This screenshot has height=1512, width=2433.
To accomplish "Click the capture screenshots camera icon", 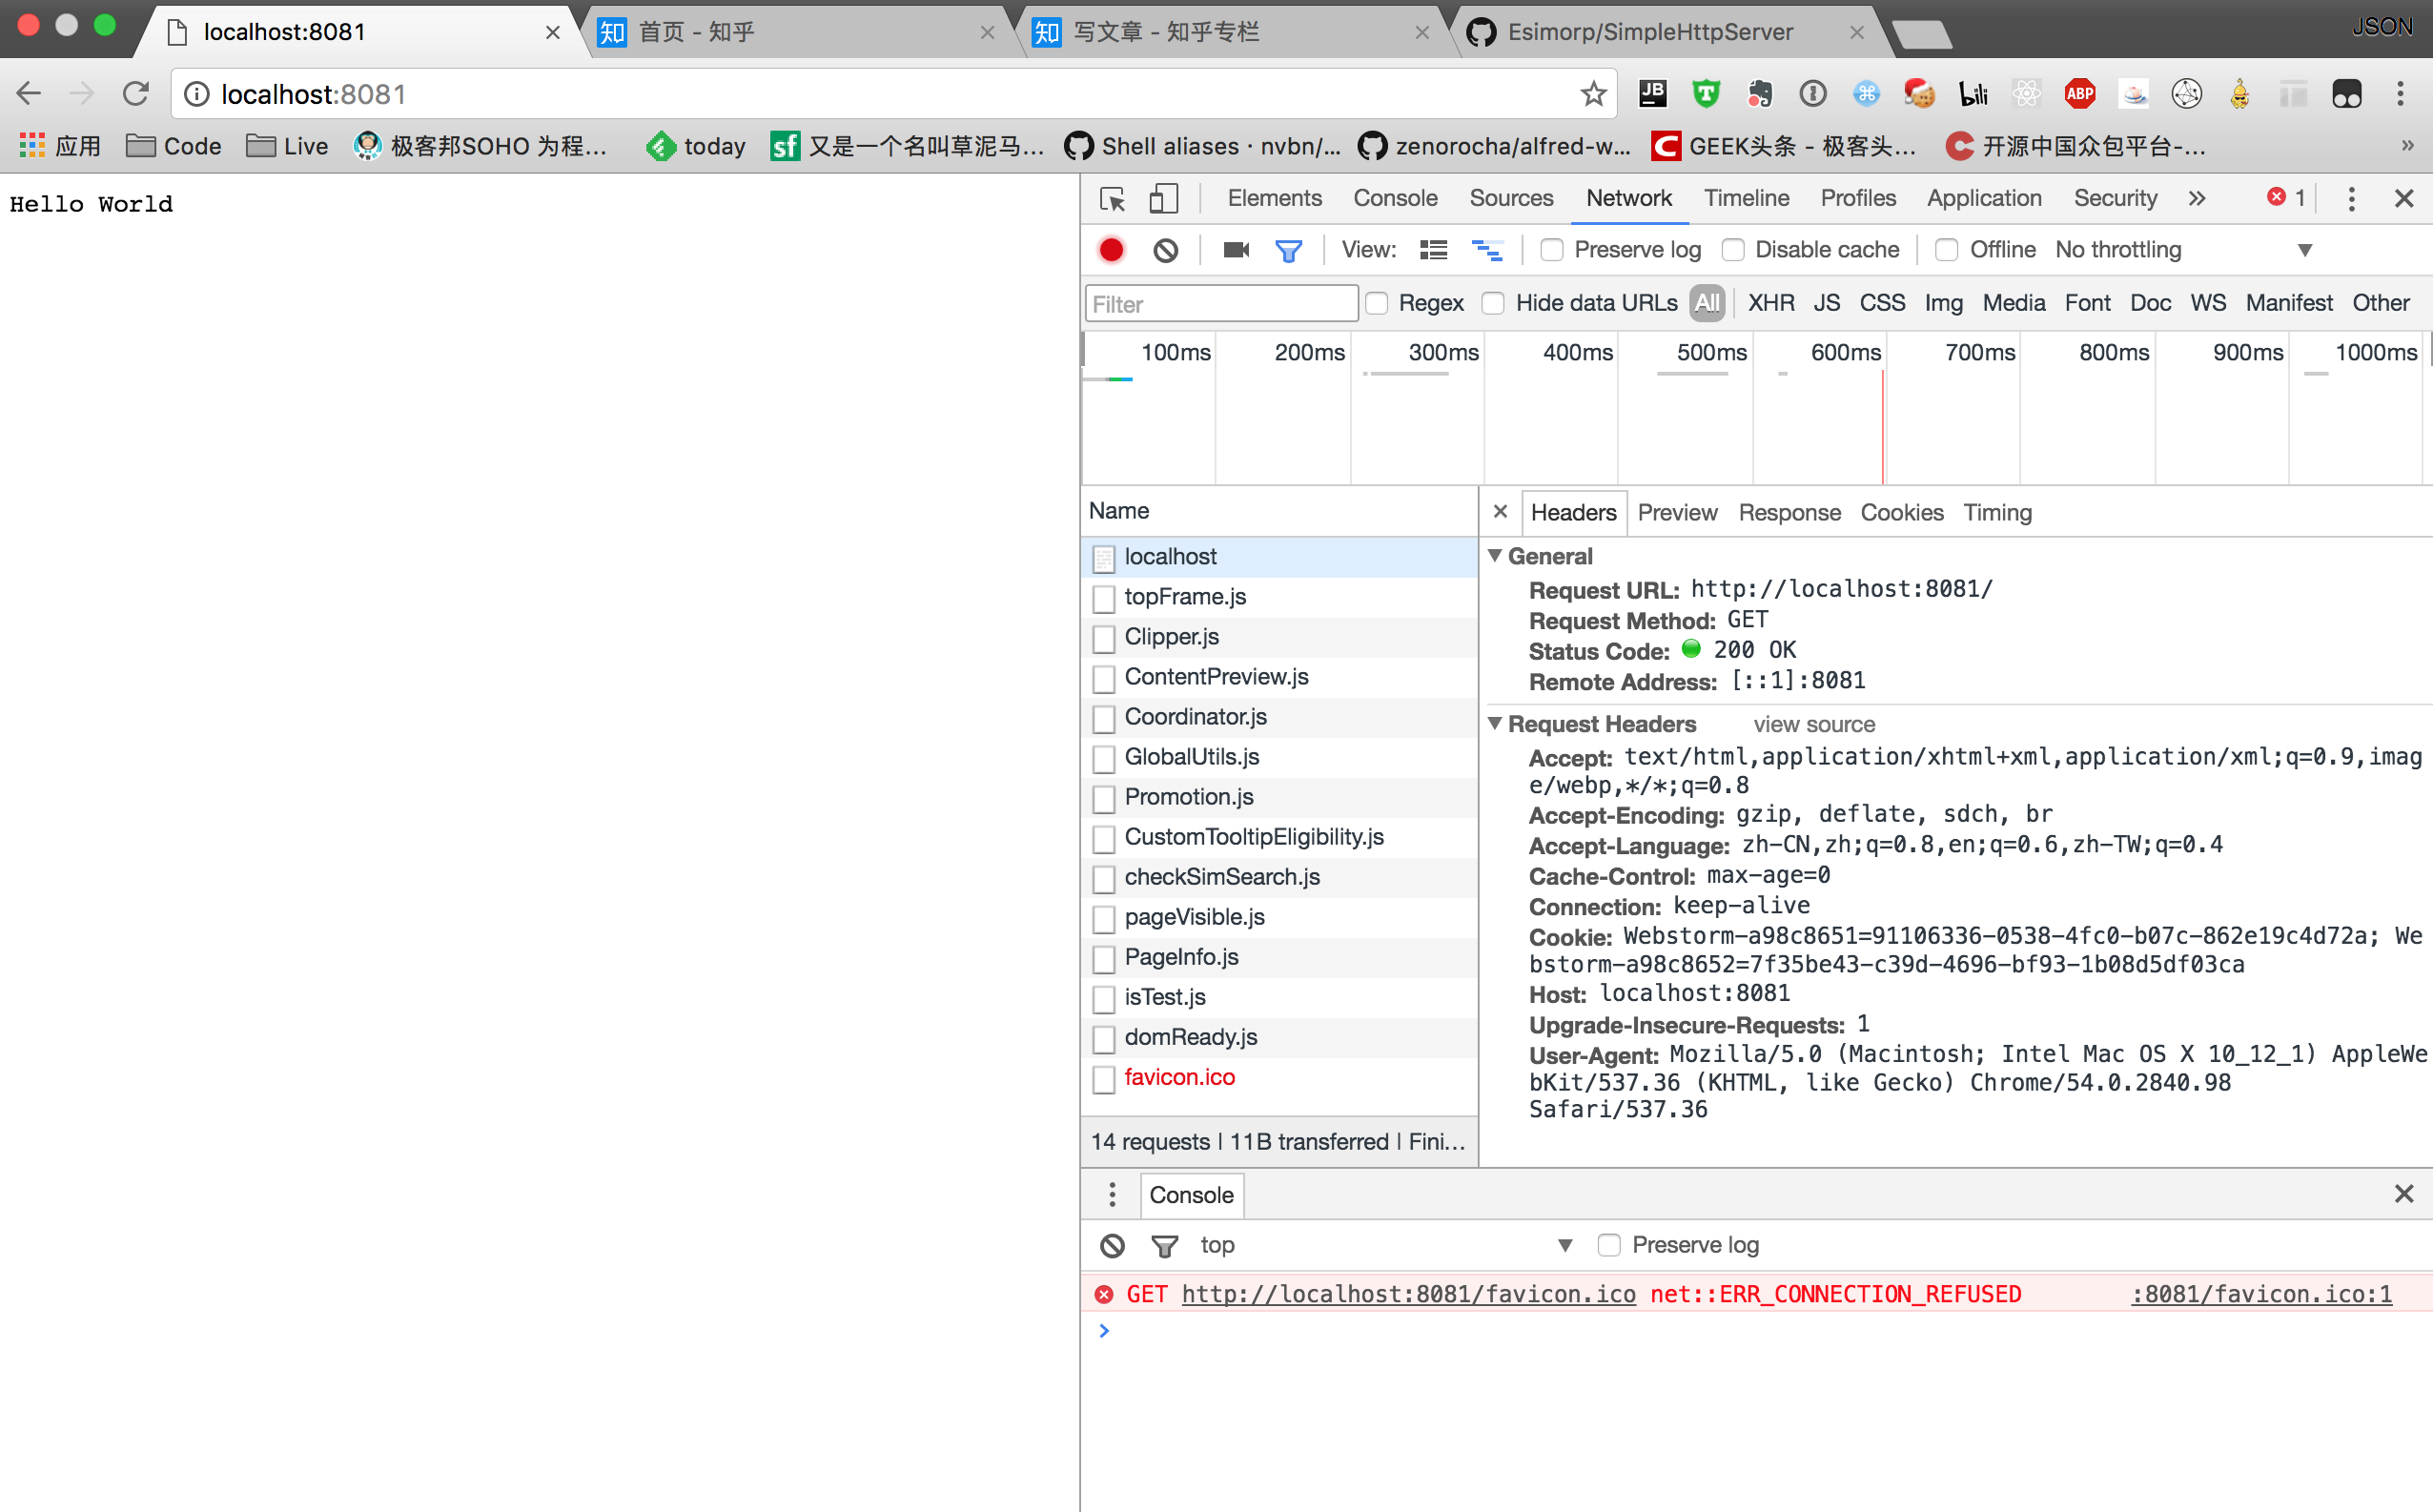I will pyautogui.click(x=1236, y=250).
